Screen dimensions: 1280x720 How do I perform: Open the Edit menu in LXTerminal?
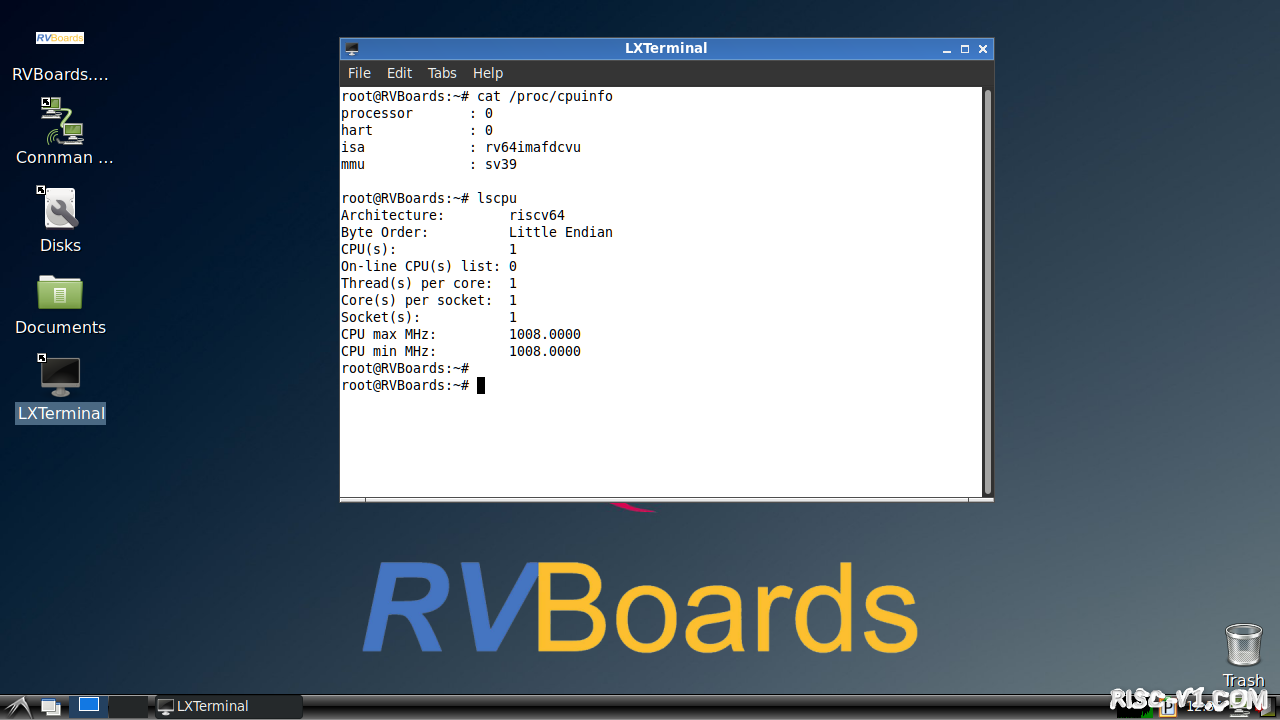pyautogui.click(x=399, y=73)
